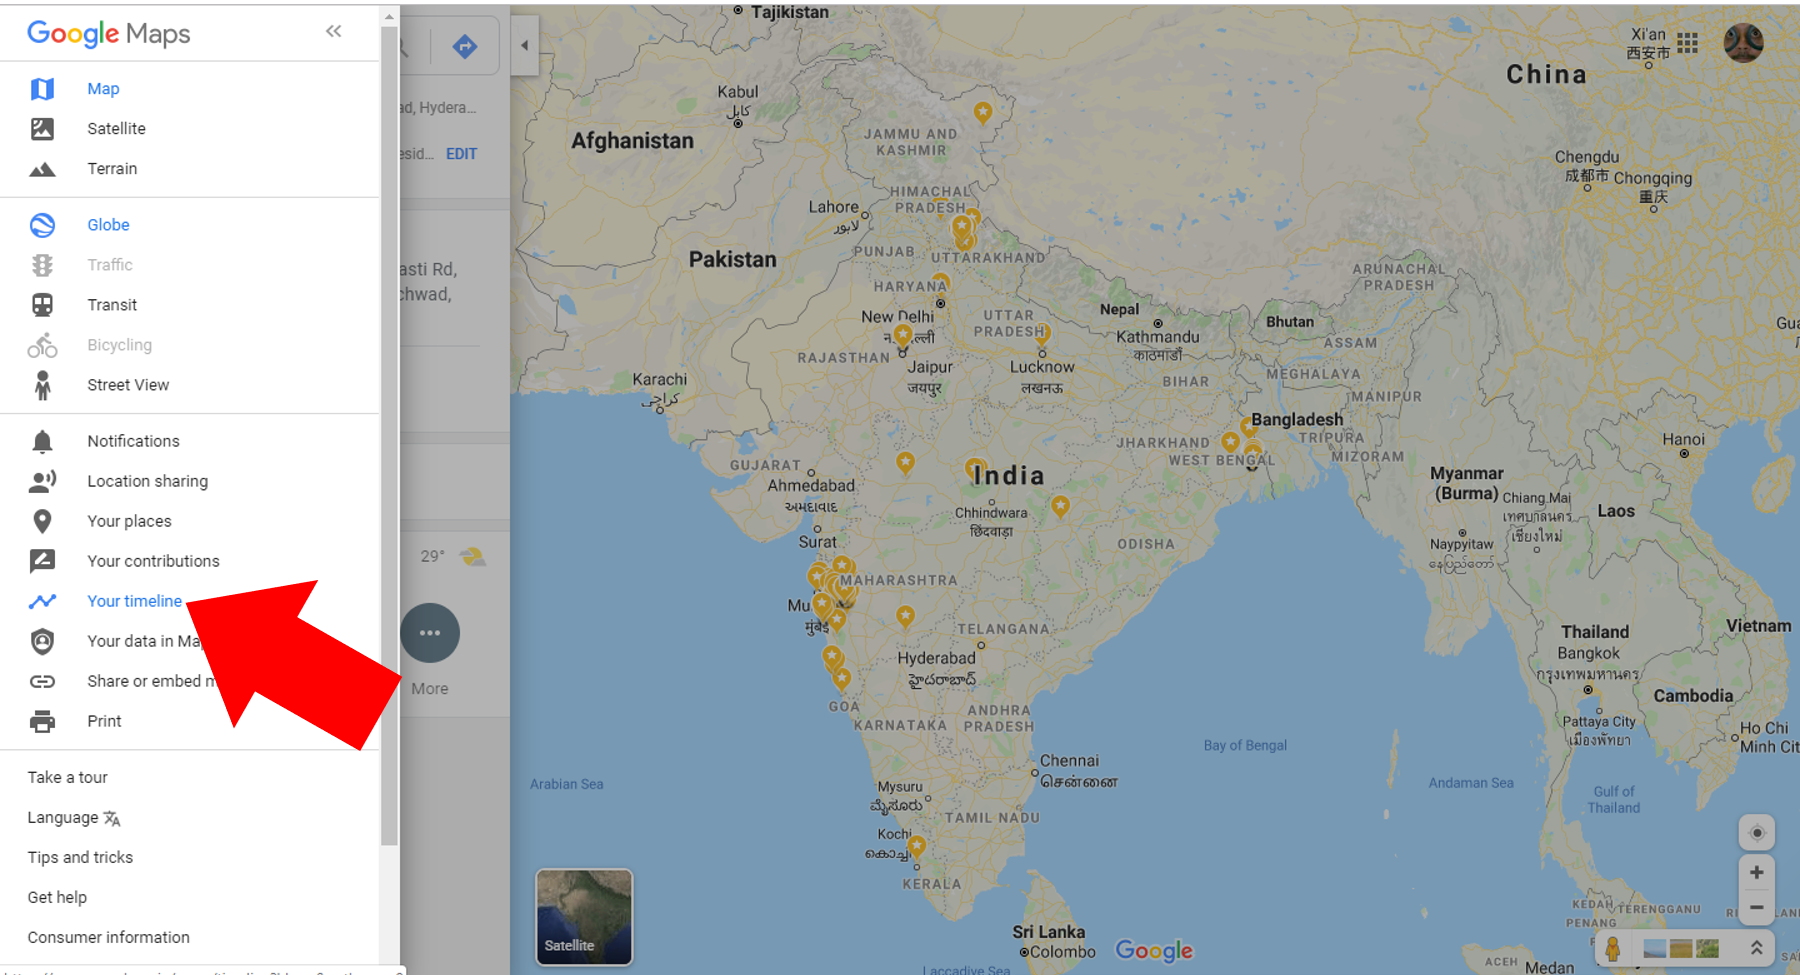
Task: Toggle Globe view
Action: click(108, 225)
